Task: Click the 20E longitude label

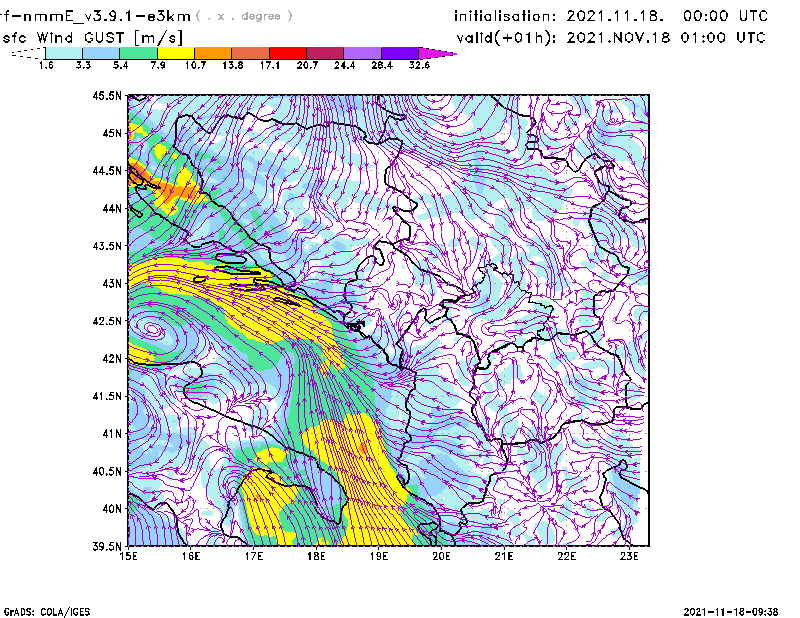Action: tap(441, 556)
